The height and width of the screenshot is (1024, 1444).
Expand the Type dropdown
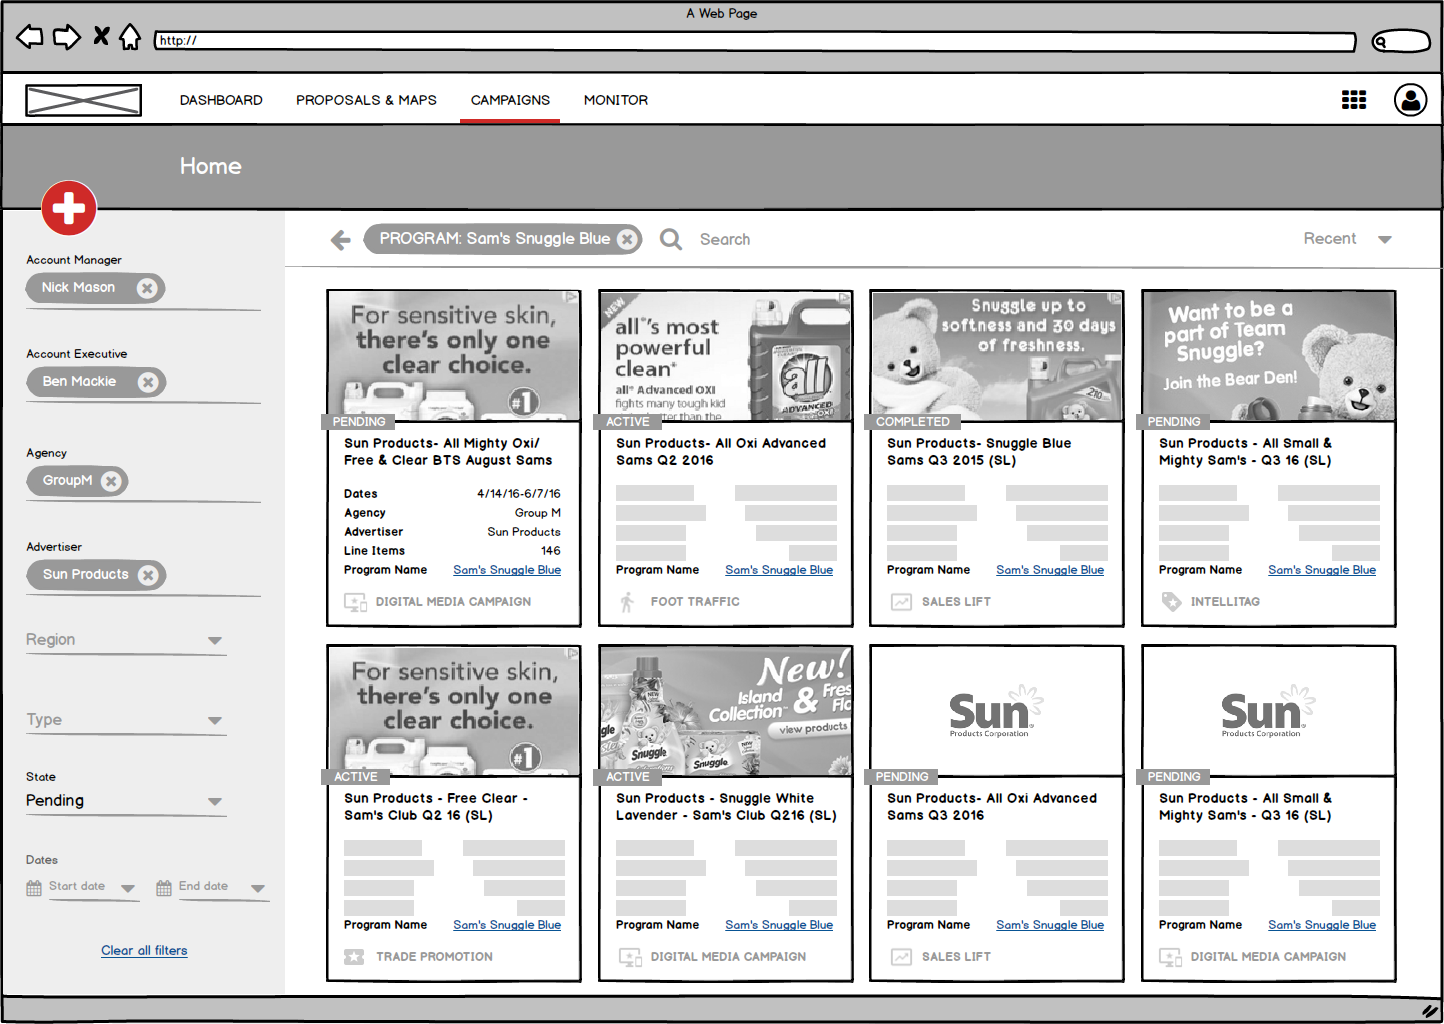(126, 720)
